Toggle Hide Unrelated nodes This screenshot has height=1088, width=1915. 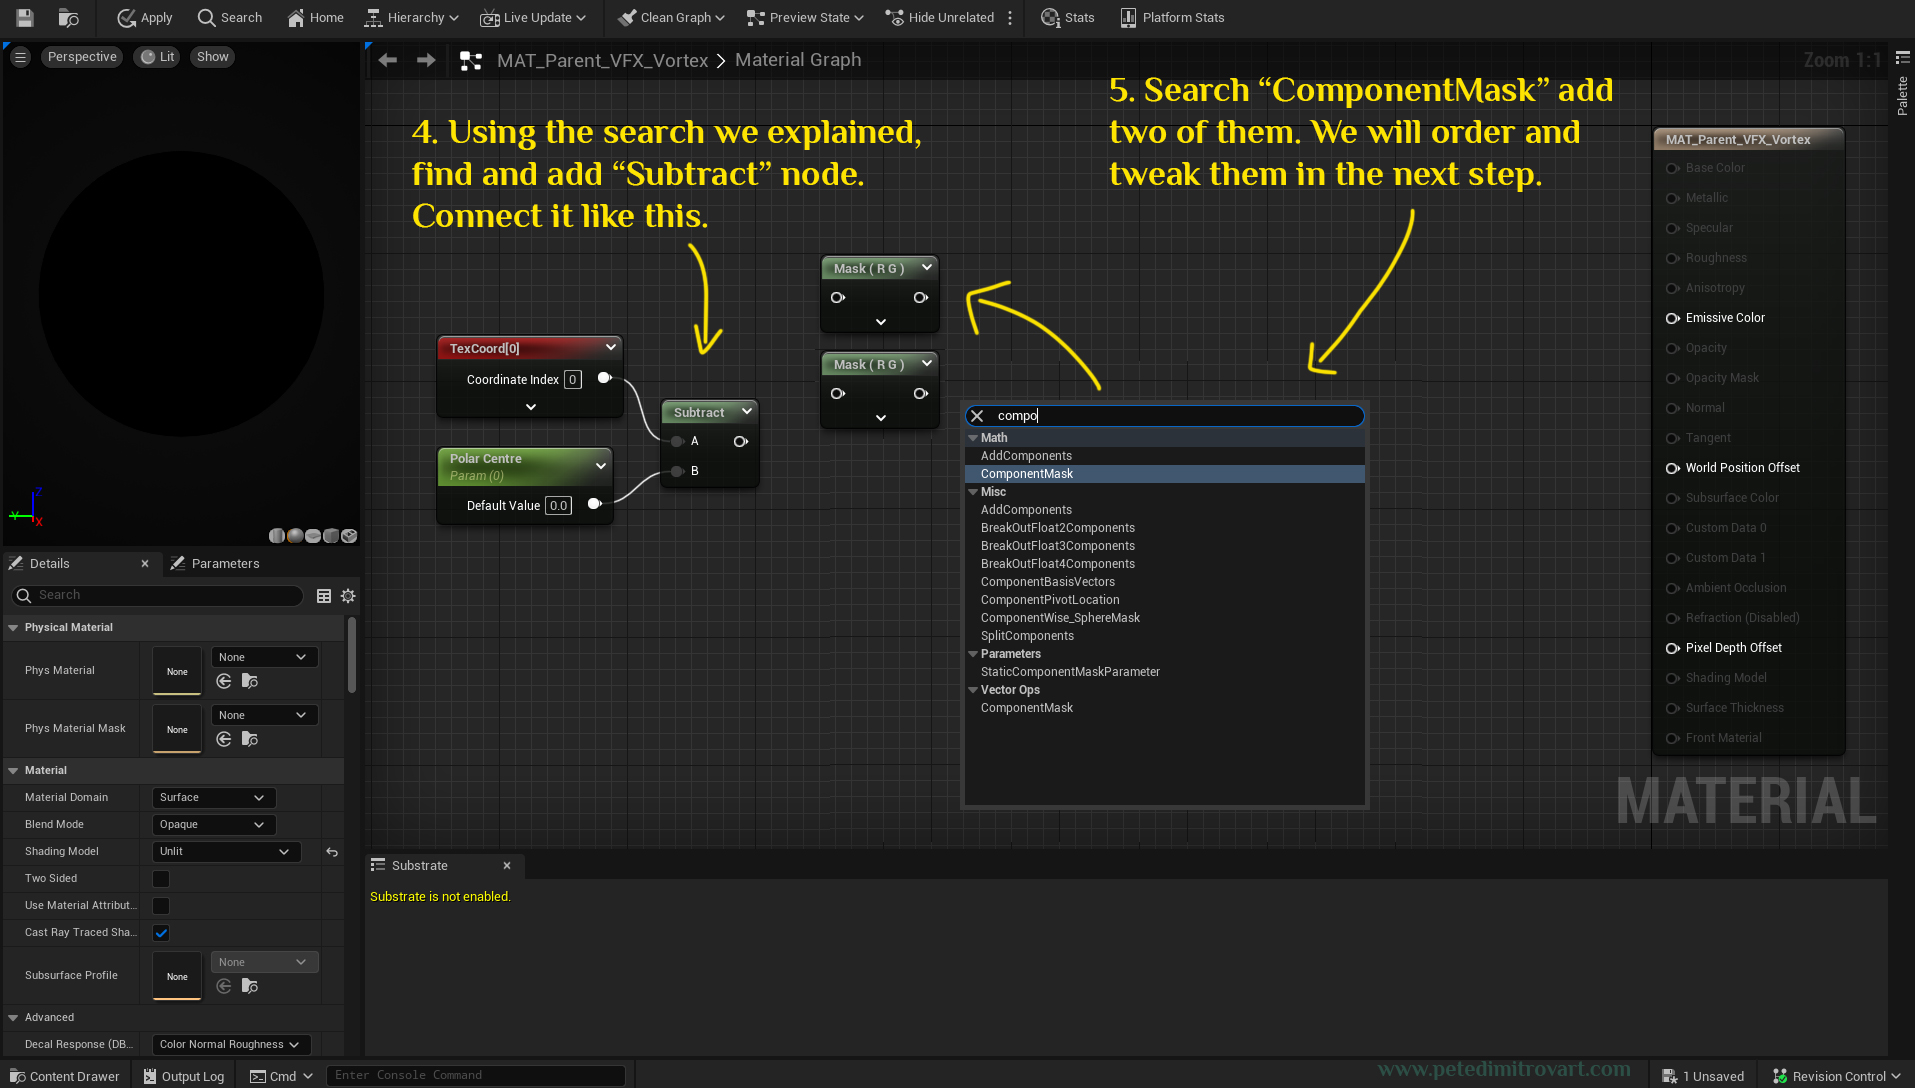940,17
